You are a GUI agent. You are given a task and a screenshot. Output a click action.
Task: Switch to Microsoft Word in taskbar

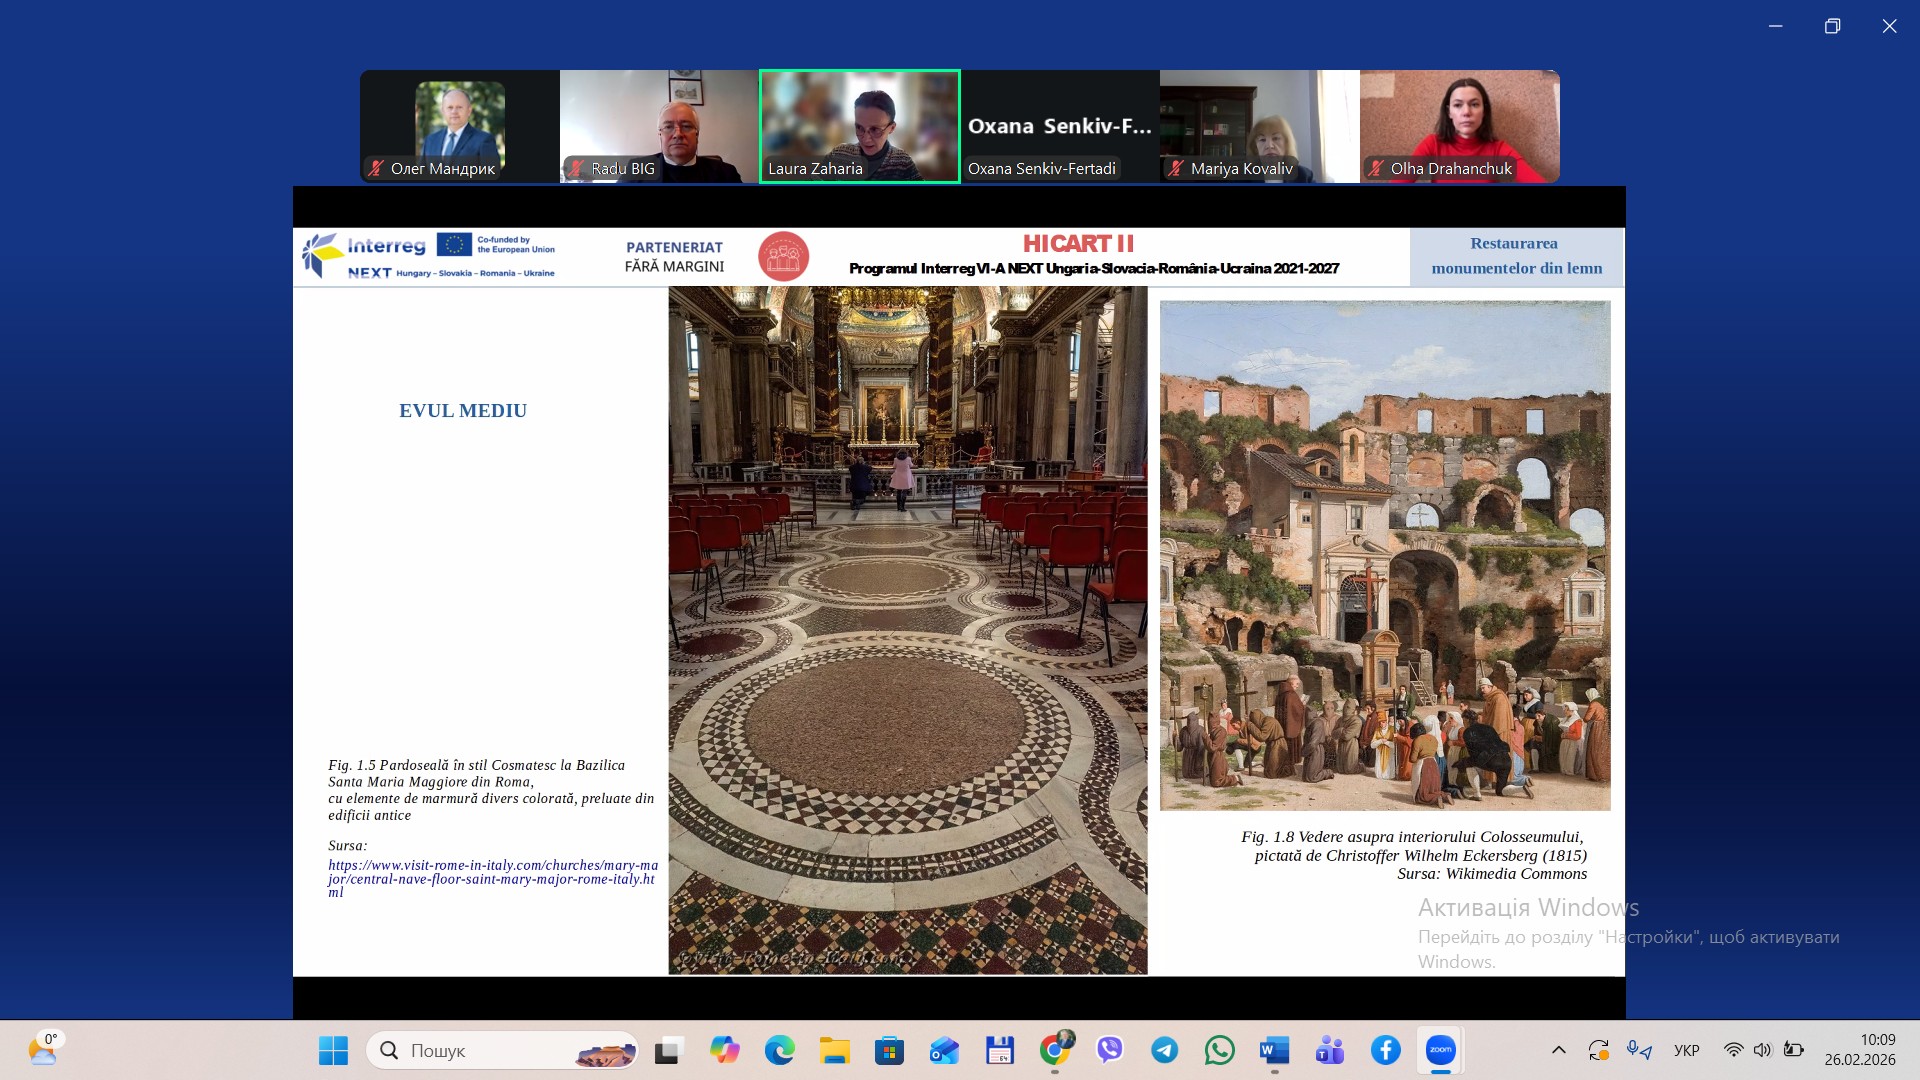point(1274,1050)
